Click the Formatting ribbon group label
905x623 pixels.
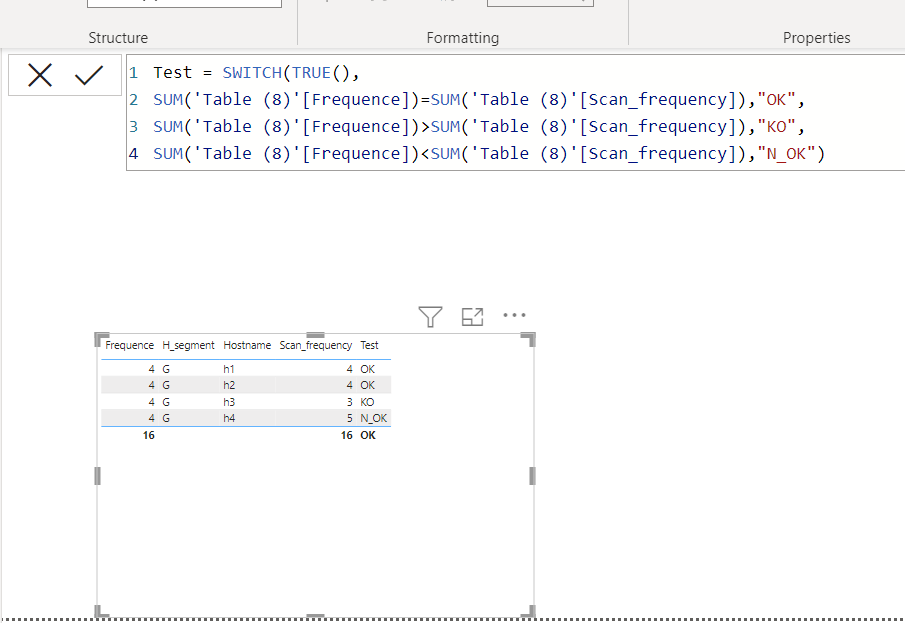(462, 38)
